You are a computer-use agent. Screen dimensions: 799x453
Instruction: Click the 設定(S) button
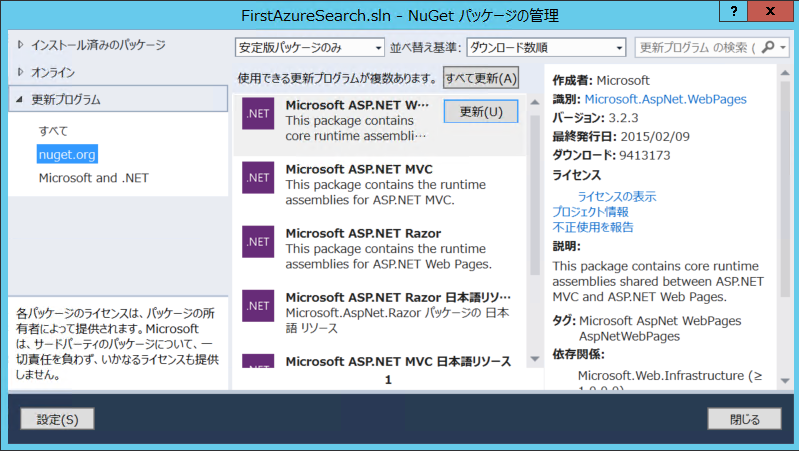click(x=58, y=419)
